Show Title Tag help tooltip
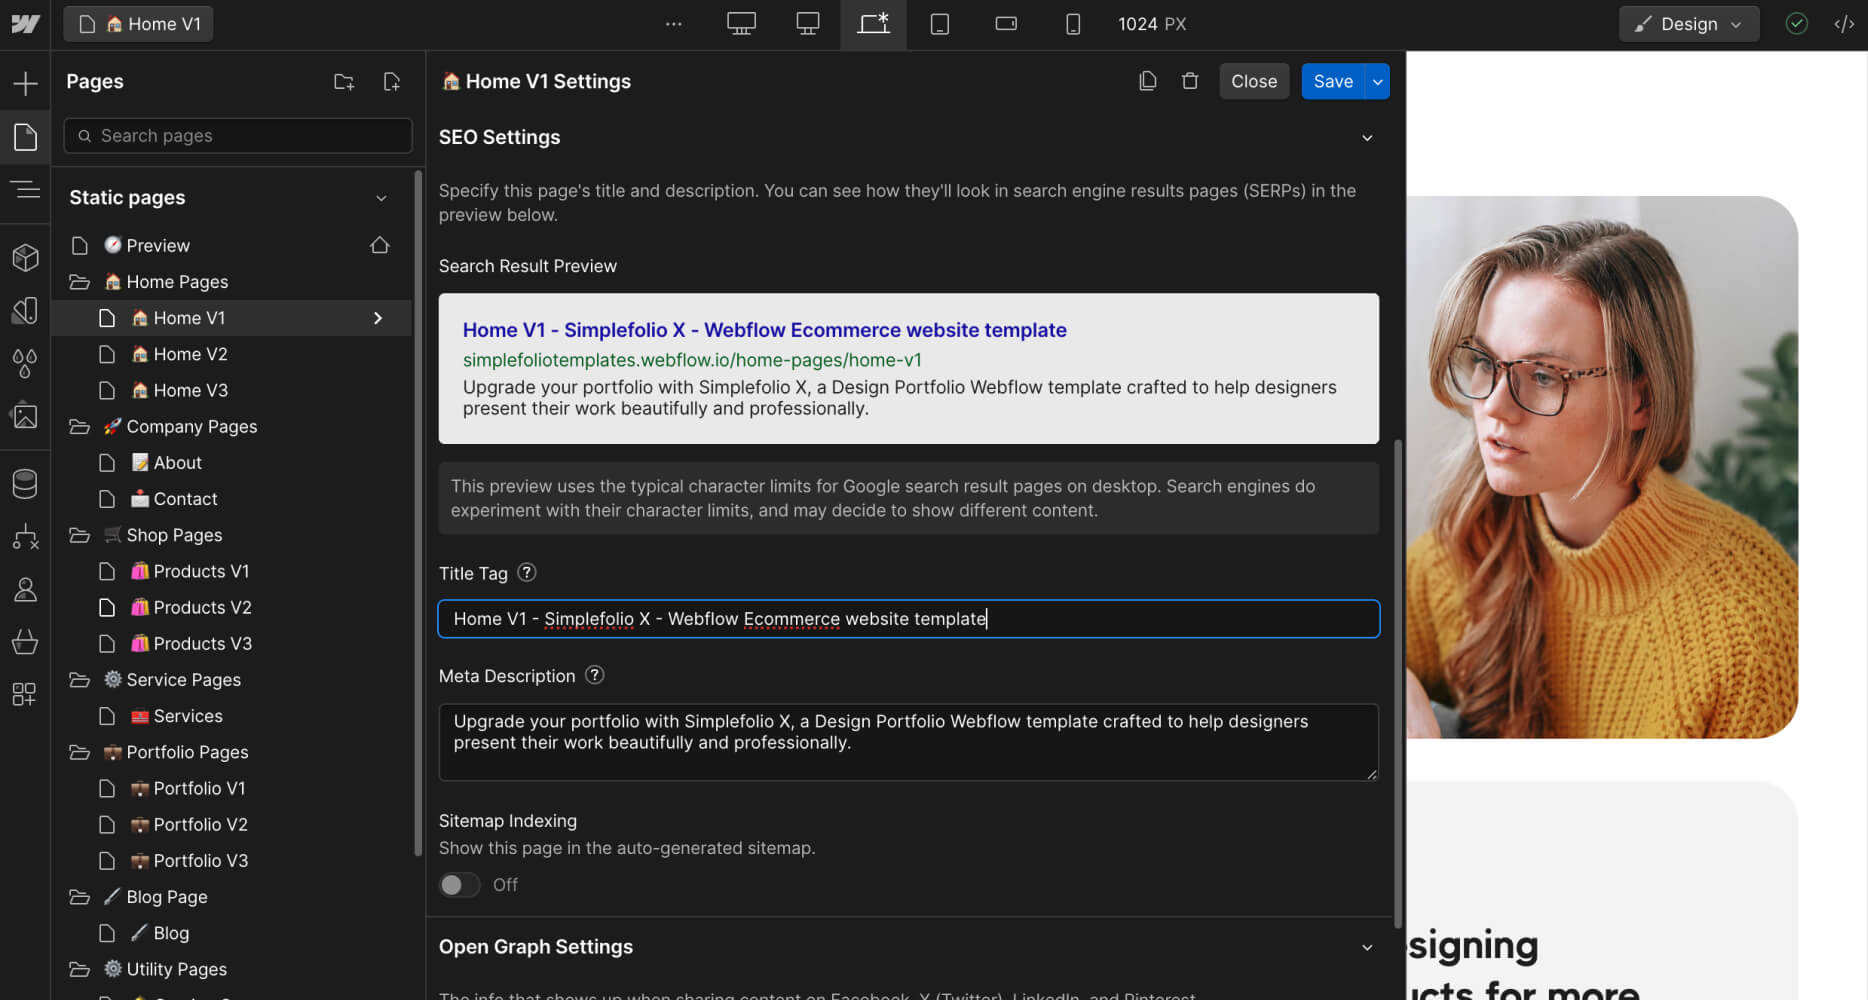 527,572
